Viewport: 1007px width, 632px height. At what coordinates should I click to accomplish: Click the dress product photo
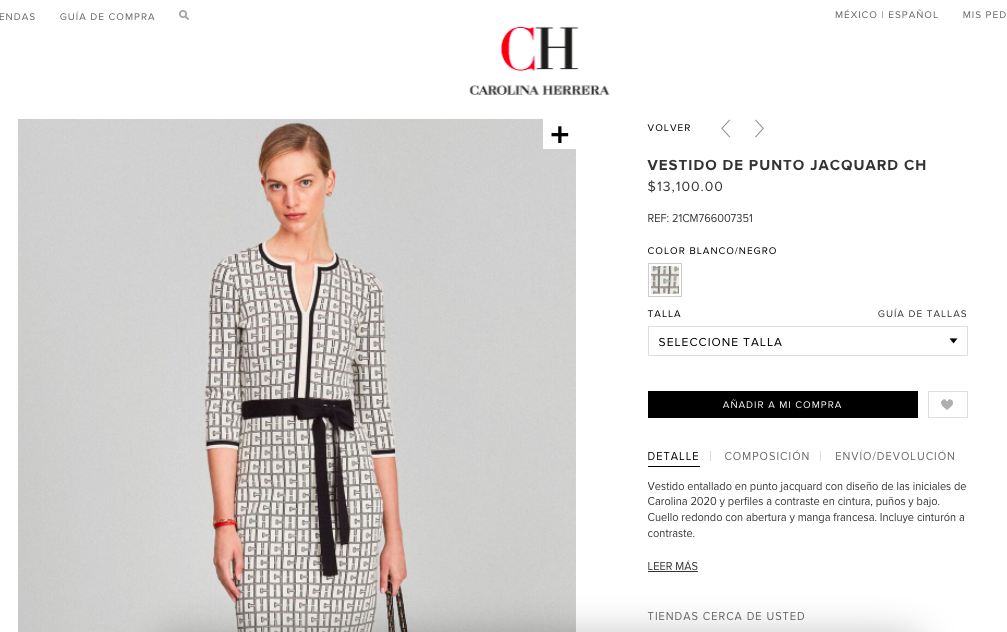point(297,375)
